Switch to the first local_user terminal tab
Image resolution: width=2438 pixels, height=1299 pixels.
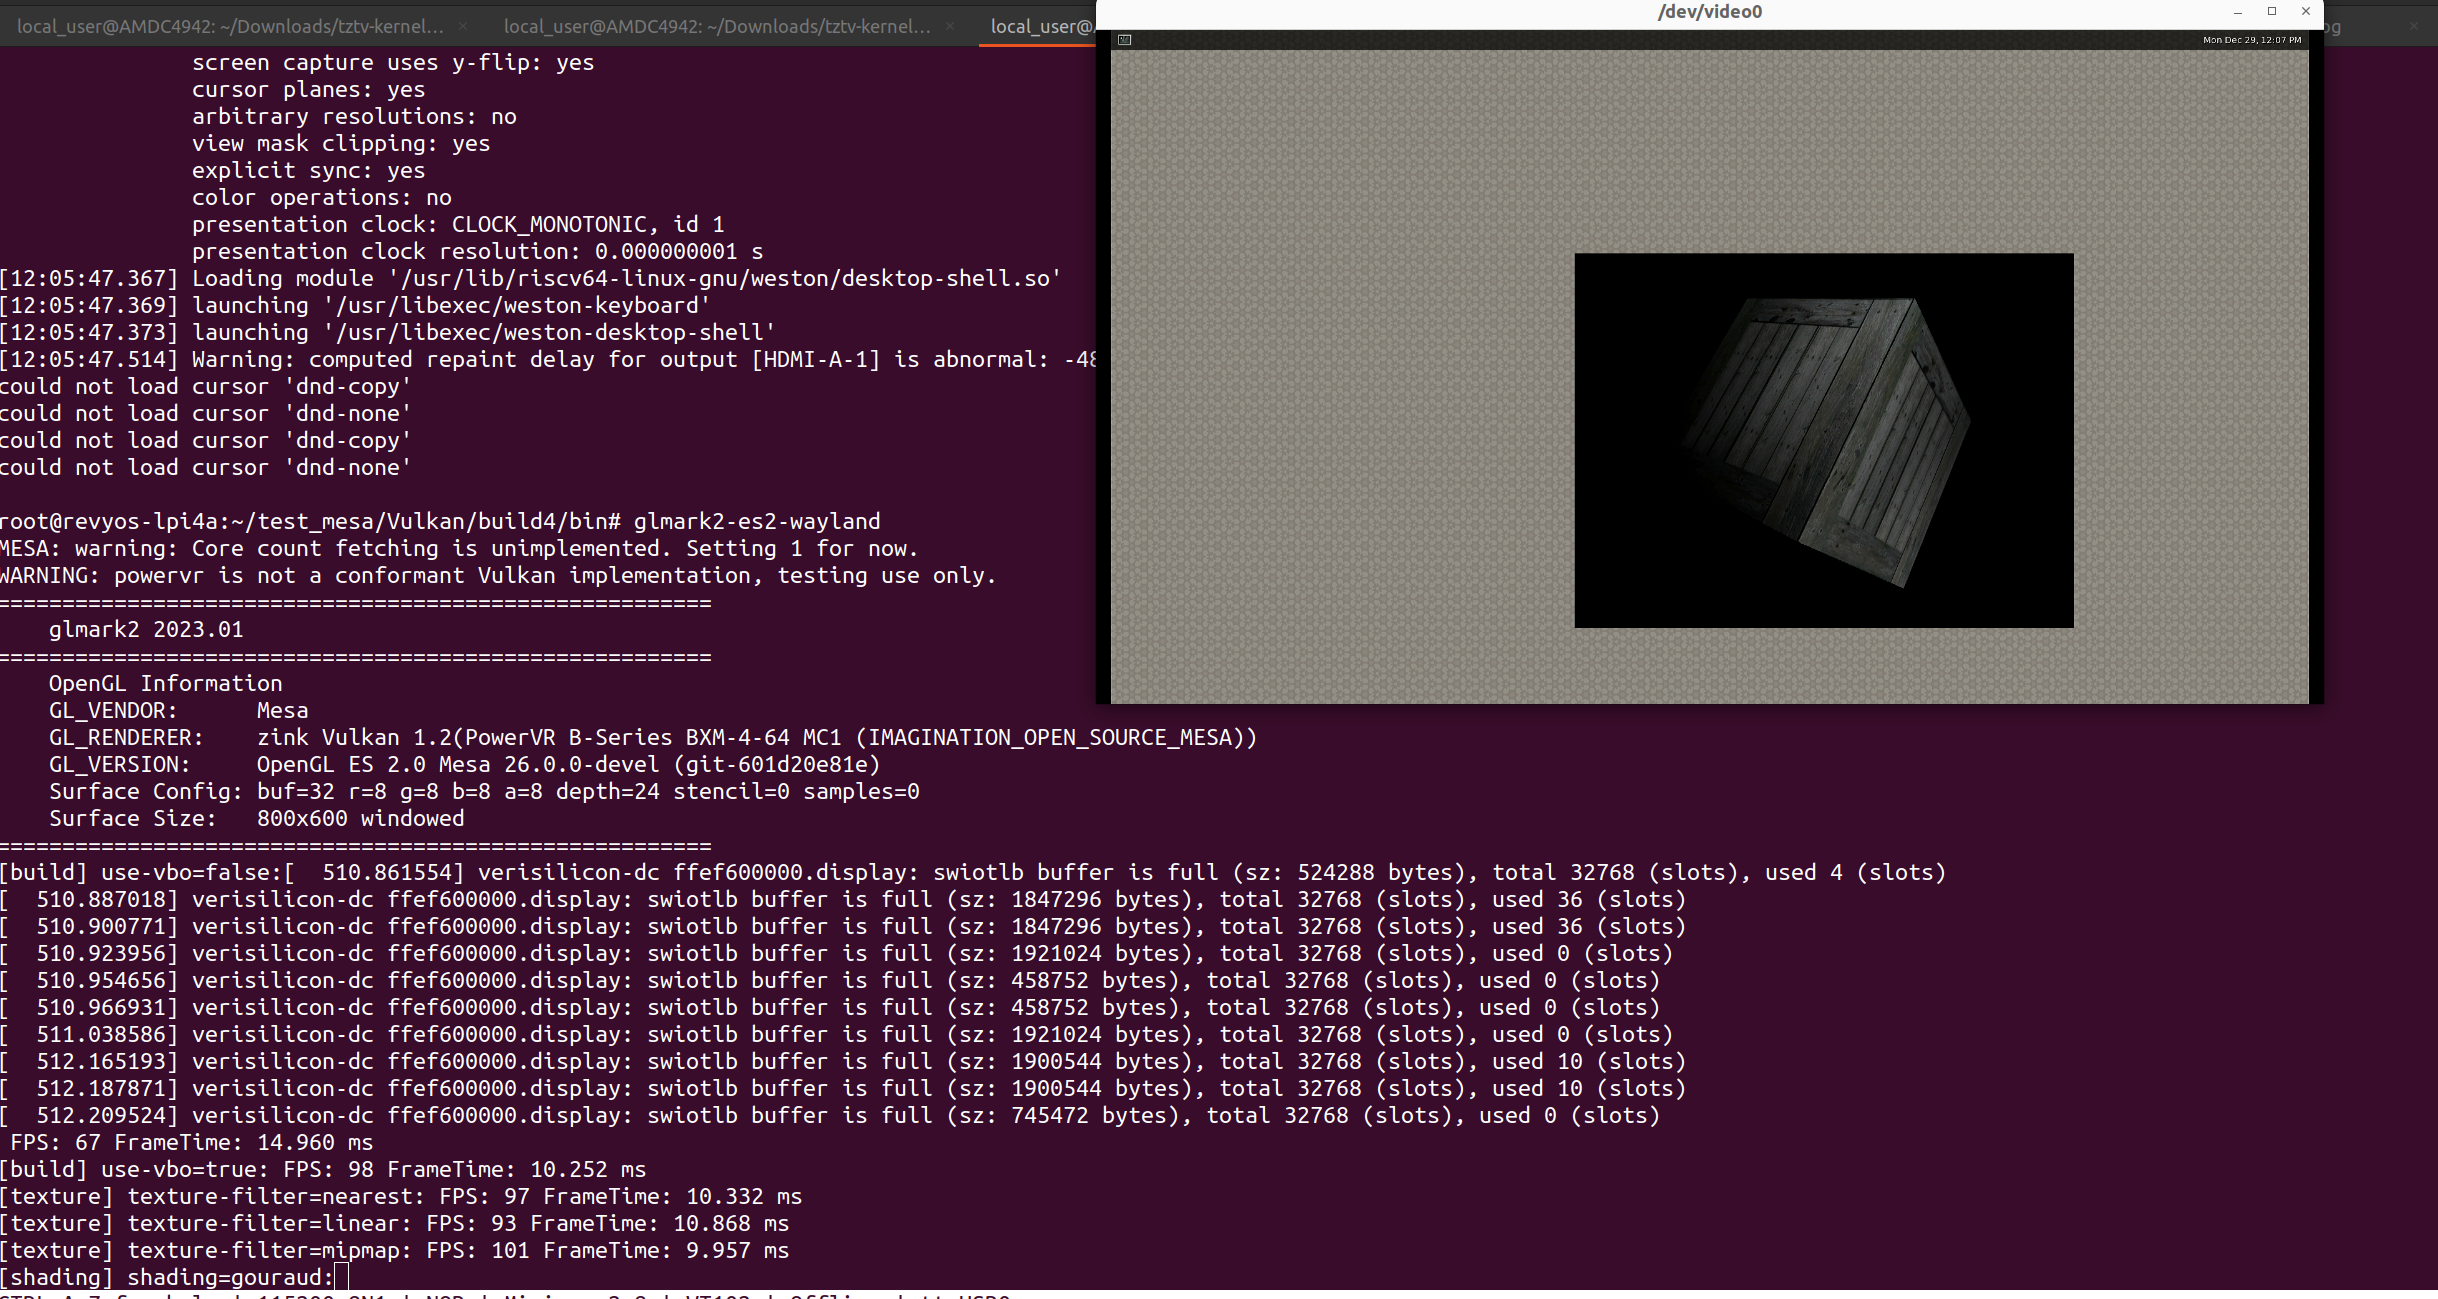[230, 27]
